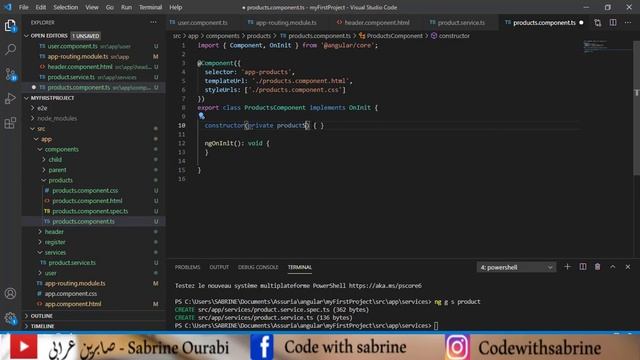
Task: Click constructor in the breadcrumb
Action: (454, 36)
